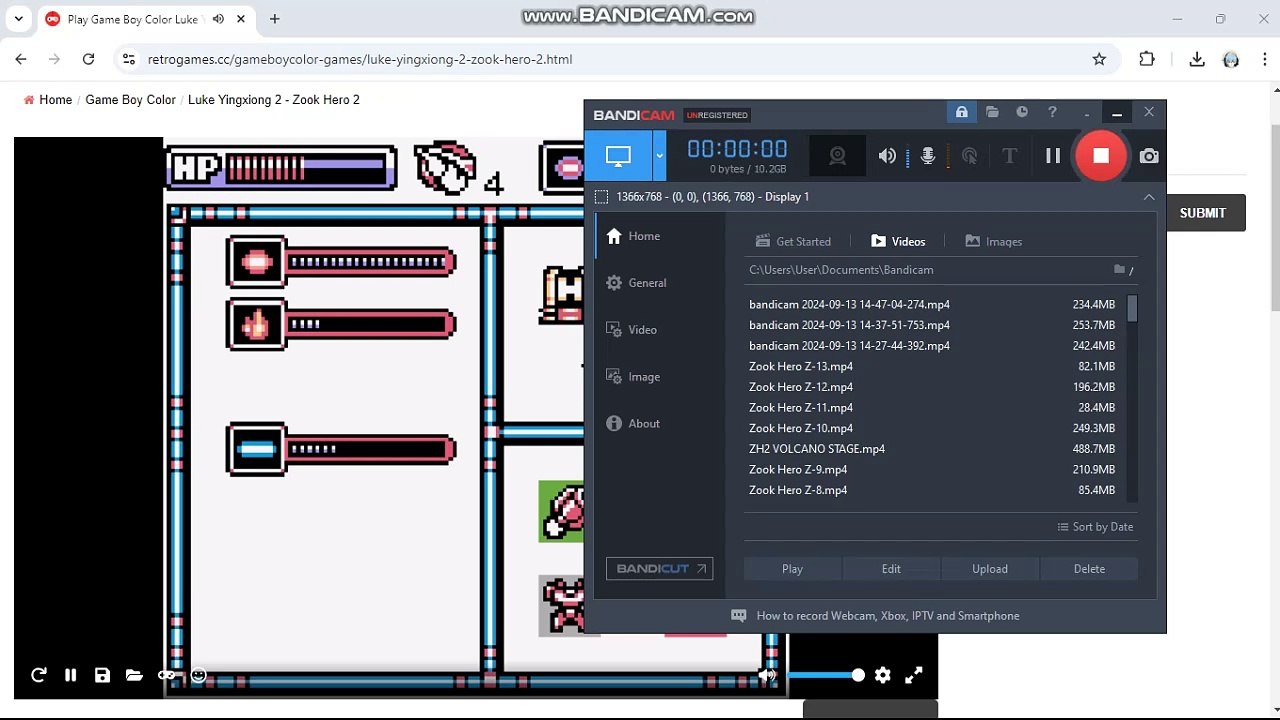The image size is (1280, 720).
Task: Enter emulator fullscreen mode
Action: [x=914, y=675]
